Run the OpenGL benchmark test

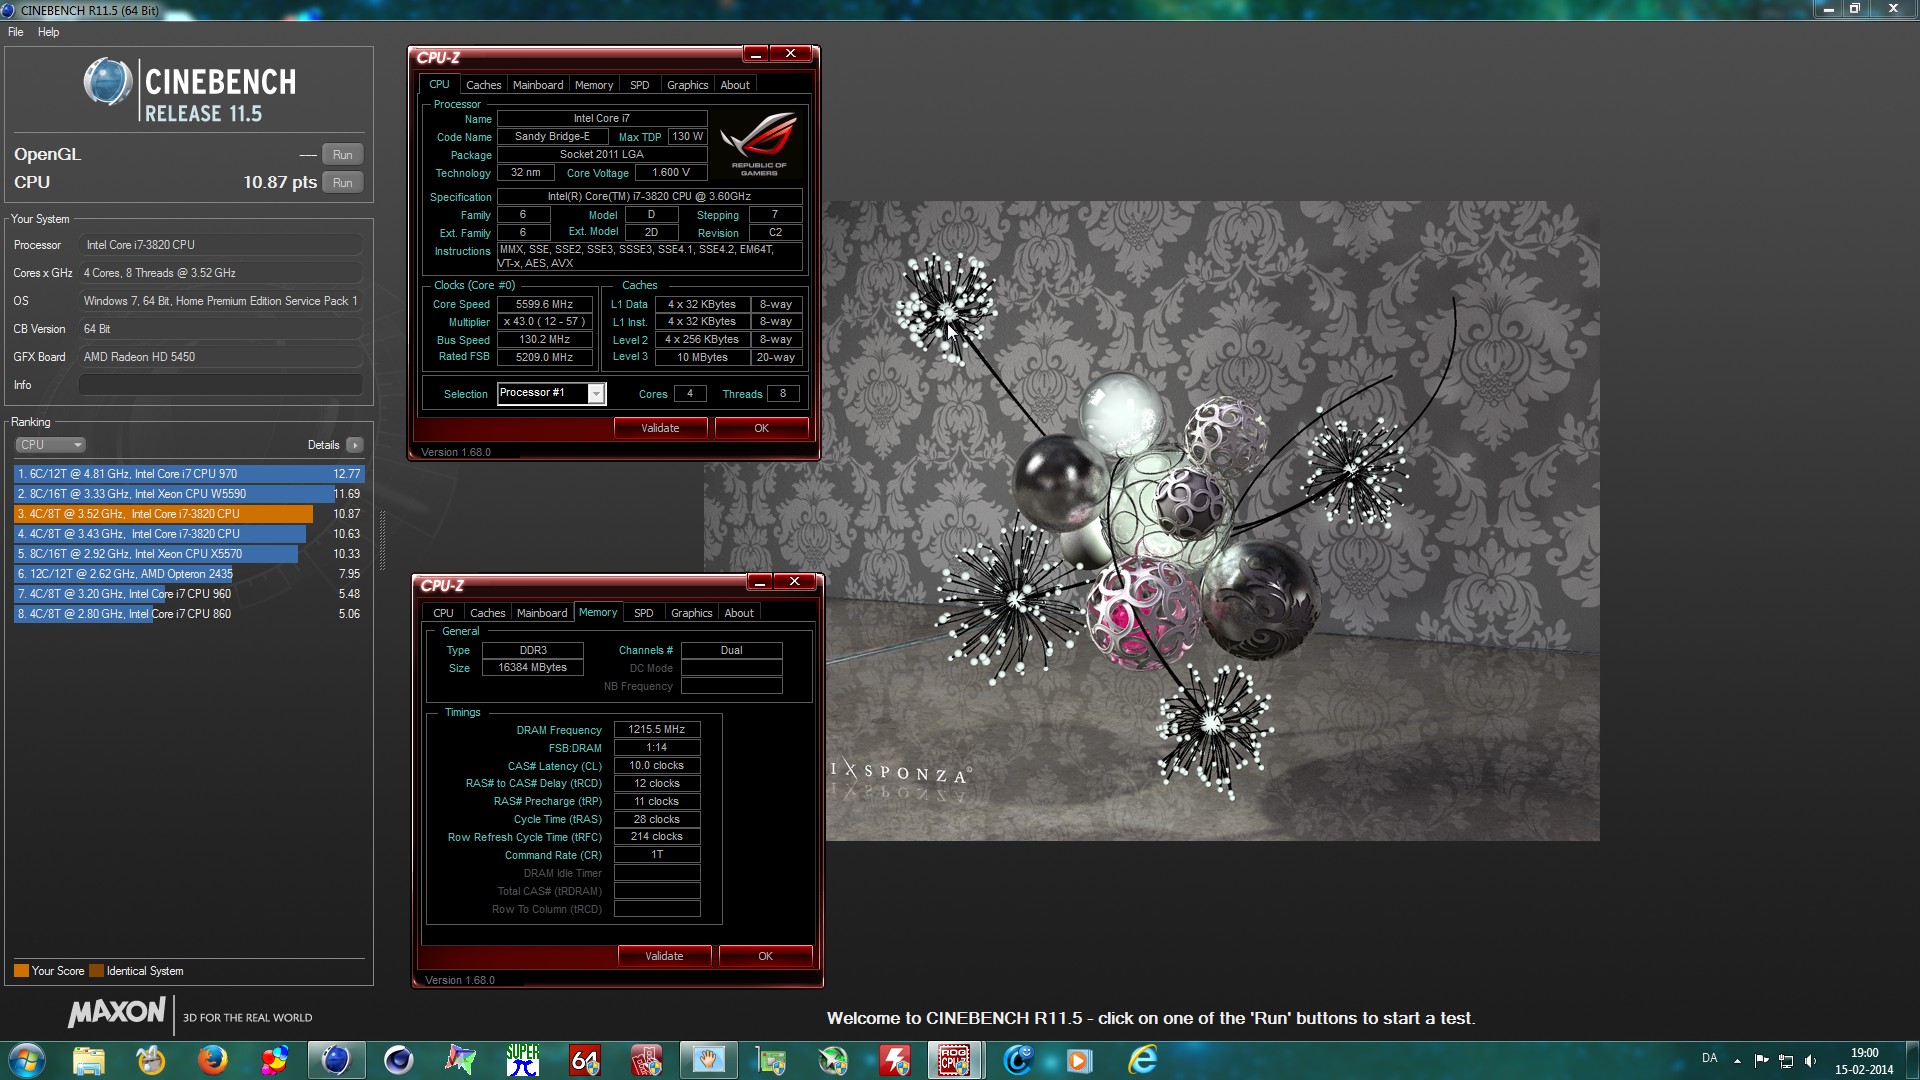342,155
